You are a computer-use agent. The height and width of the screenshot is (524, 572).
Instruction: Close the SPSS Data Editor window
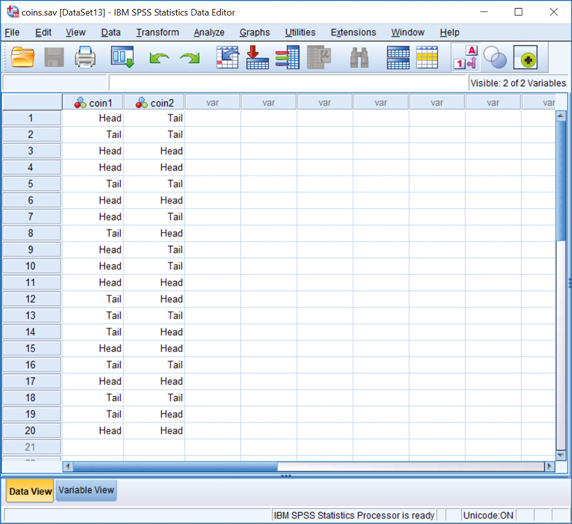pos(554,12)
